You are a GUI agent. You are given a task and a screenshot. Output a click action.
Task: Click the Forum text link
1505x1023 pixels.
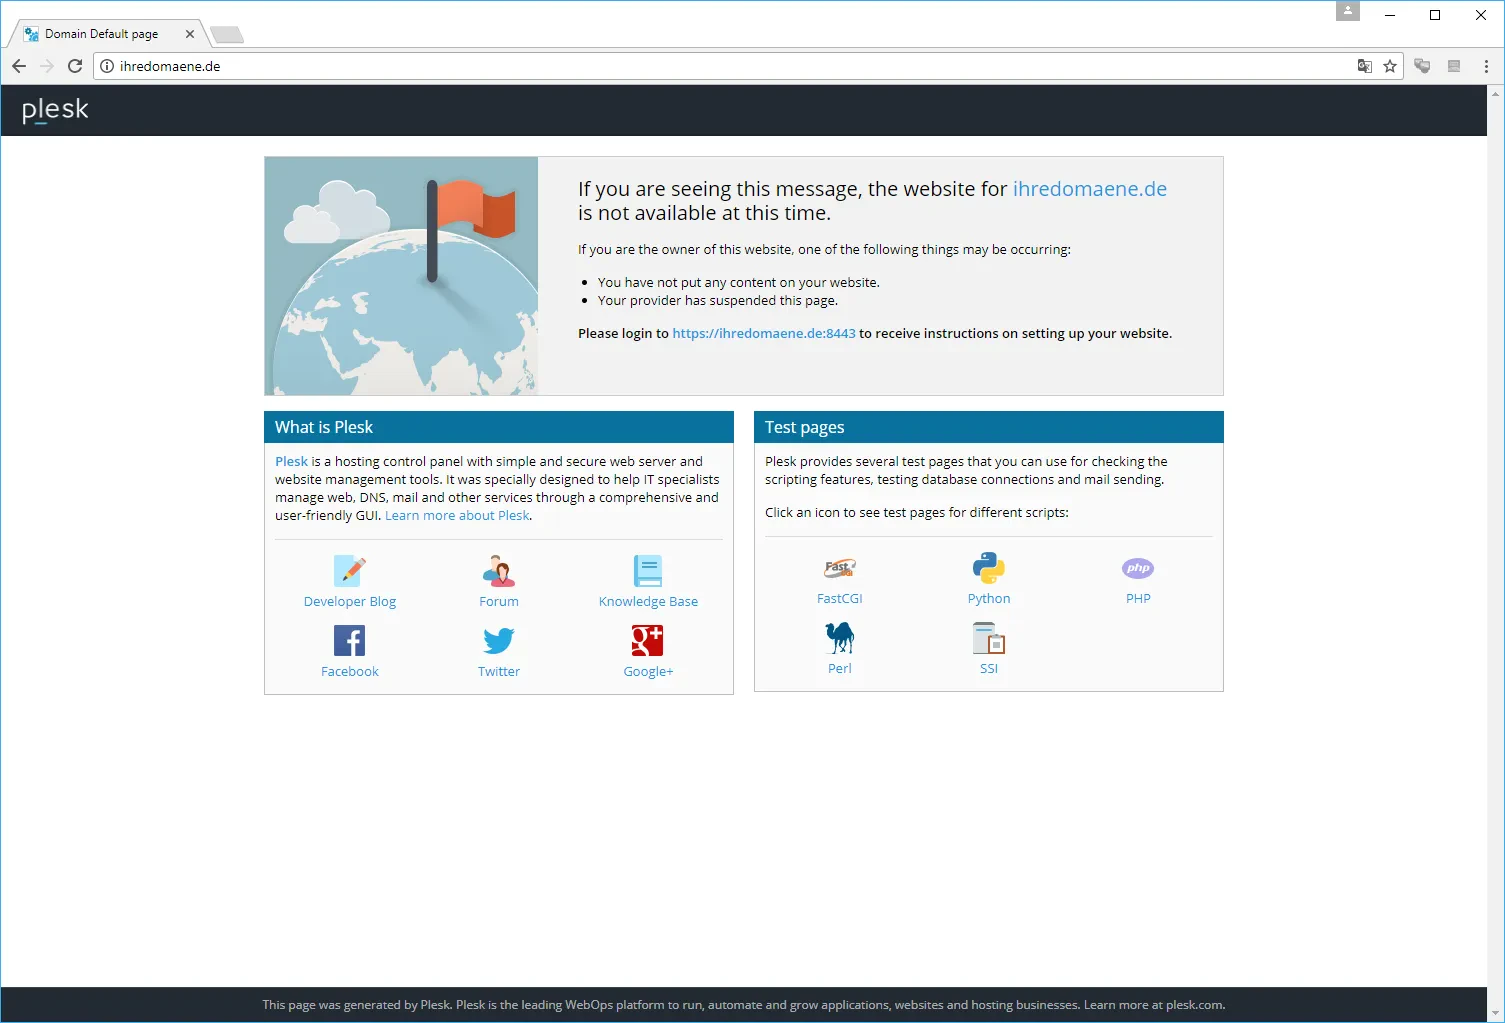pyautogui.click(x=499, y=601)
